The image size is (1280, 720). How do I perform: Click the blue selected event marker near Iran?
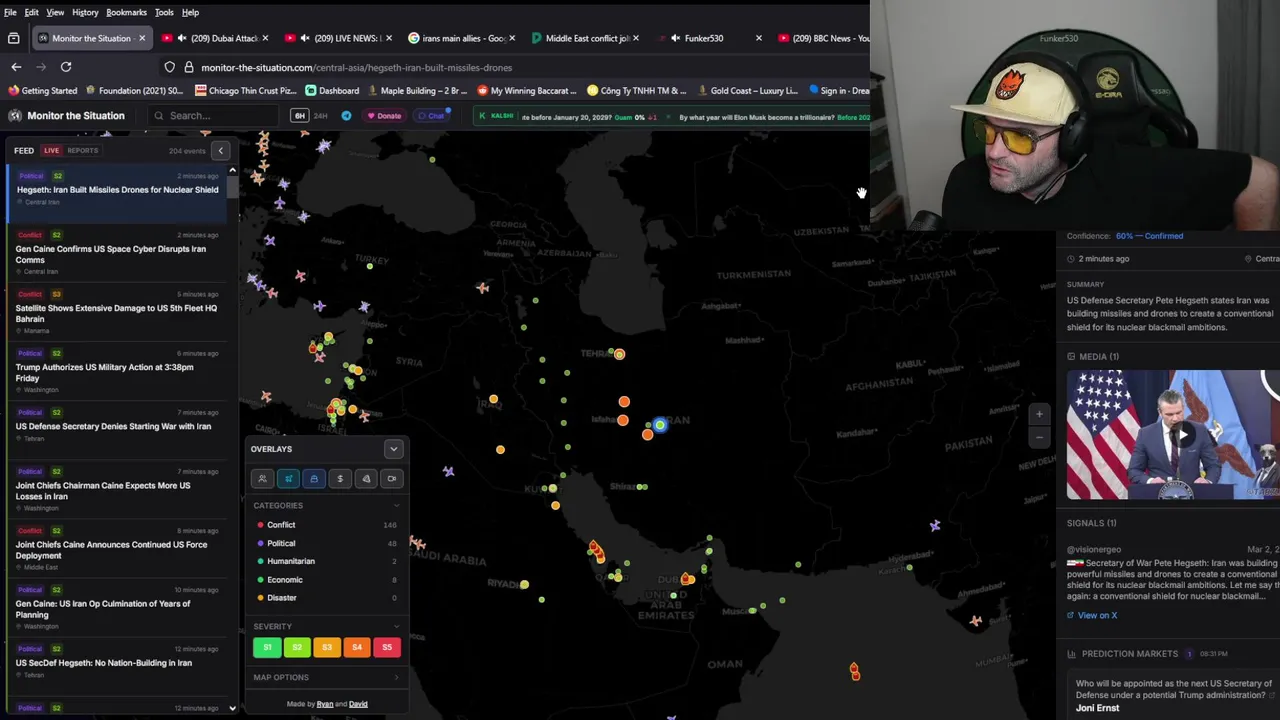tap(659, 425)
